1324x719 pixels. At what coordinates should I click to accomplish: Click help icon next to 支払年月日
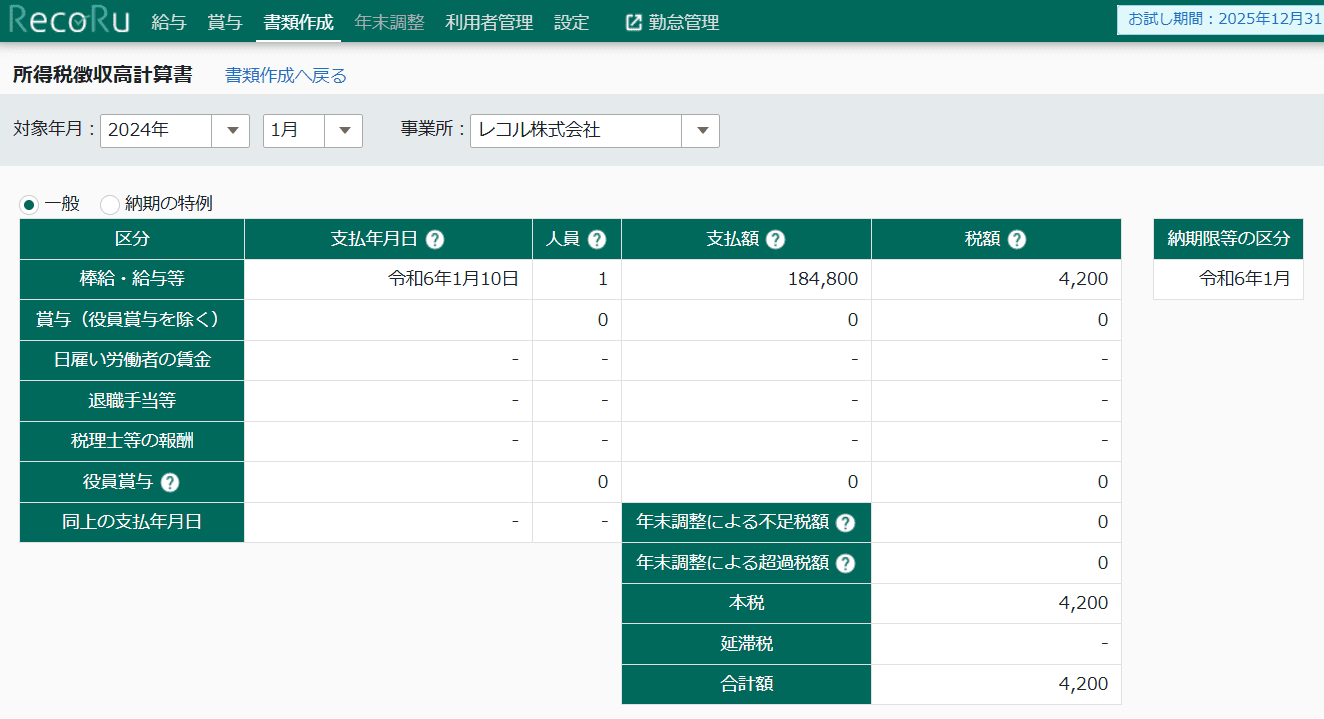pyautogui.click(x=435, y=240)
